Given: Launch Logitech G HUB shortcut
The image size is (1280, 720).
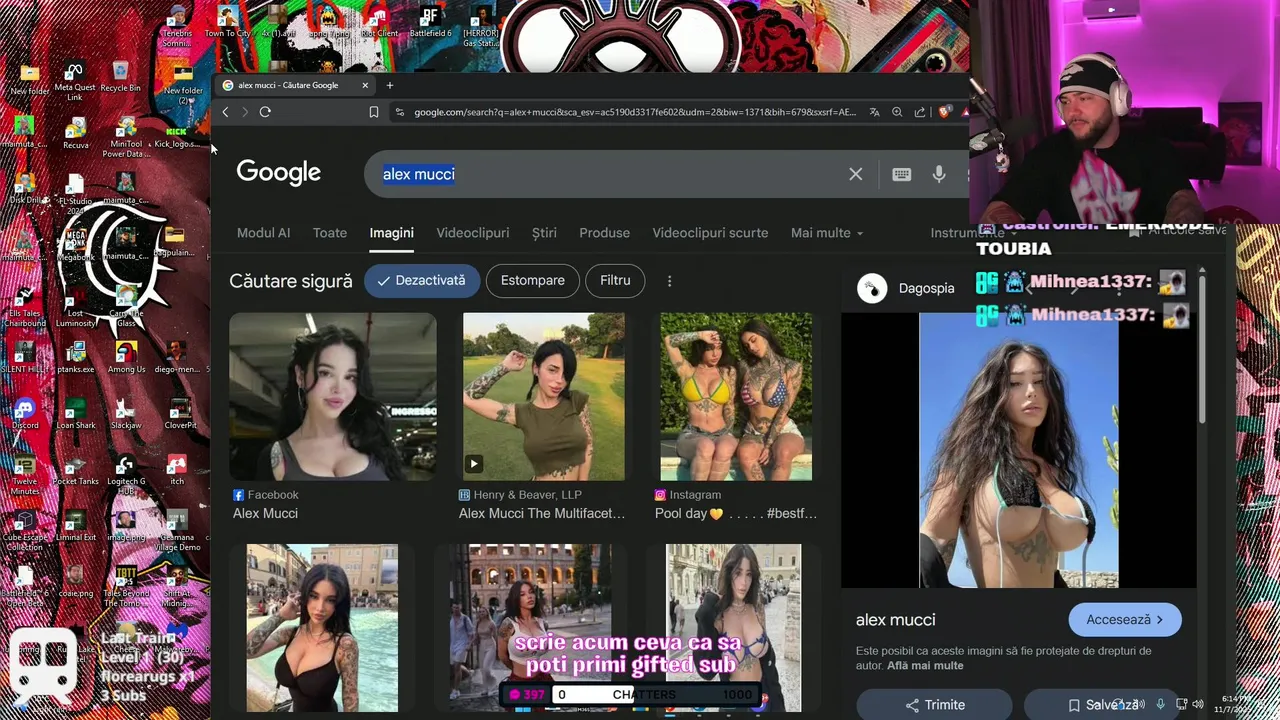Looking at the screenshot, I should click(126, 475).
